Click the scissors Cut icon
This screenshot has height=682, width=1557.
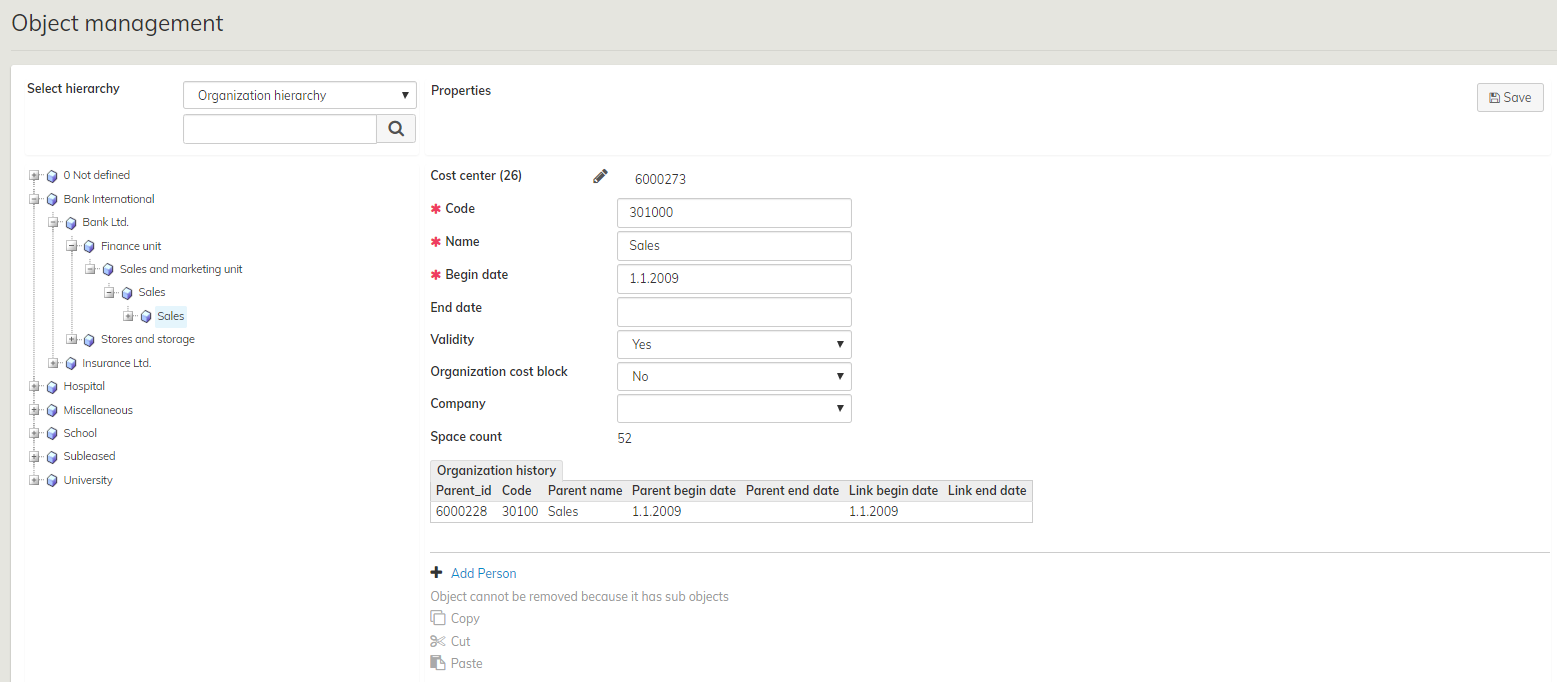pos(437,641)
